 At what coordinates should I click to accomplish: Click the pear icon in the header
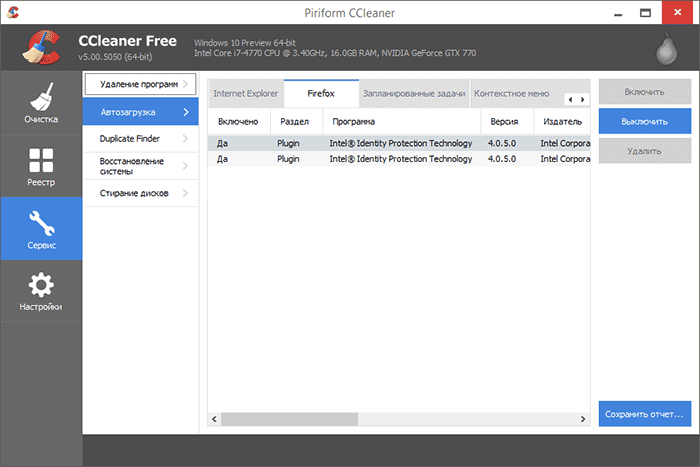(x=667, y=49)
